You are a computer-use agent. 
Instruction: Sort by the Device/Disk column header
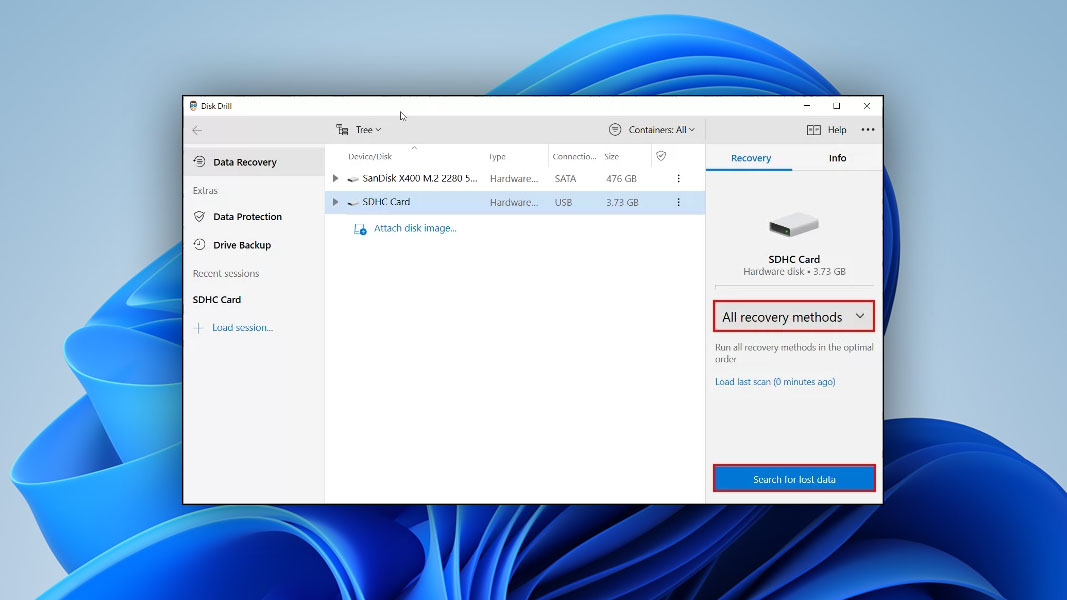[370, 156]
